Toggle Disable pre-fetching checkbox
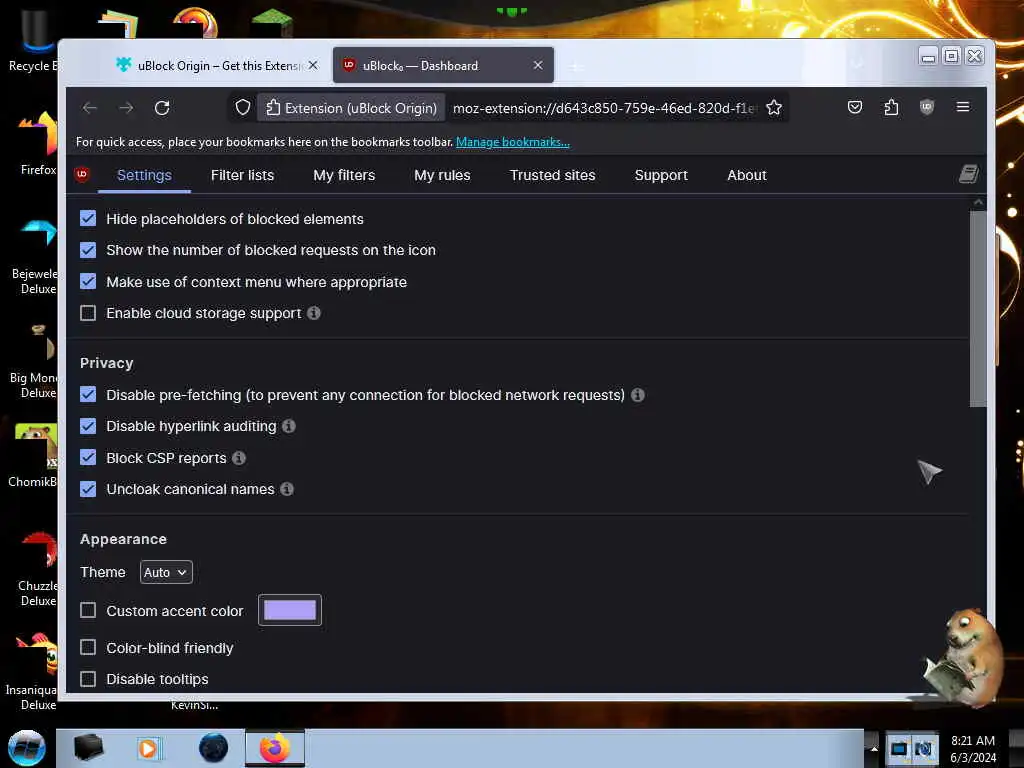This screenshot has height=768, width=1024. 88,394
